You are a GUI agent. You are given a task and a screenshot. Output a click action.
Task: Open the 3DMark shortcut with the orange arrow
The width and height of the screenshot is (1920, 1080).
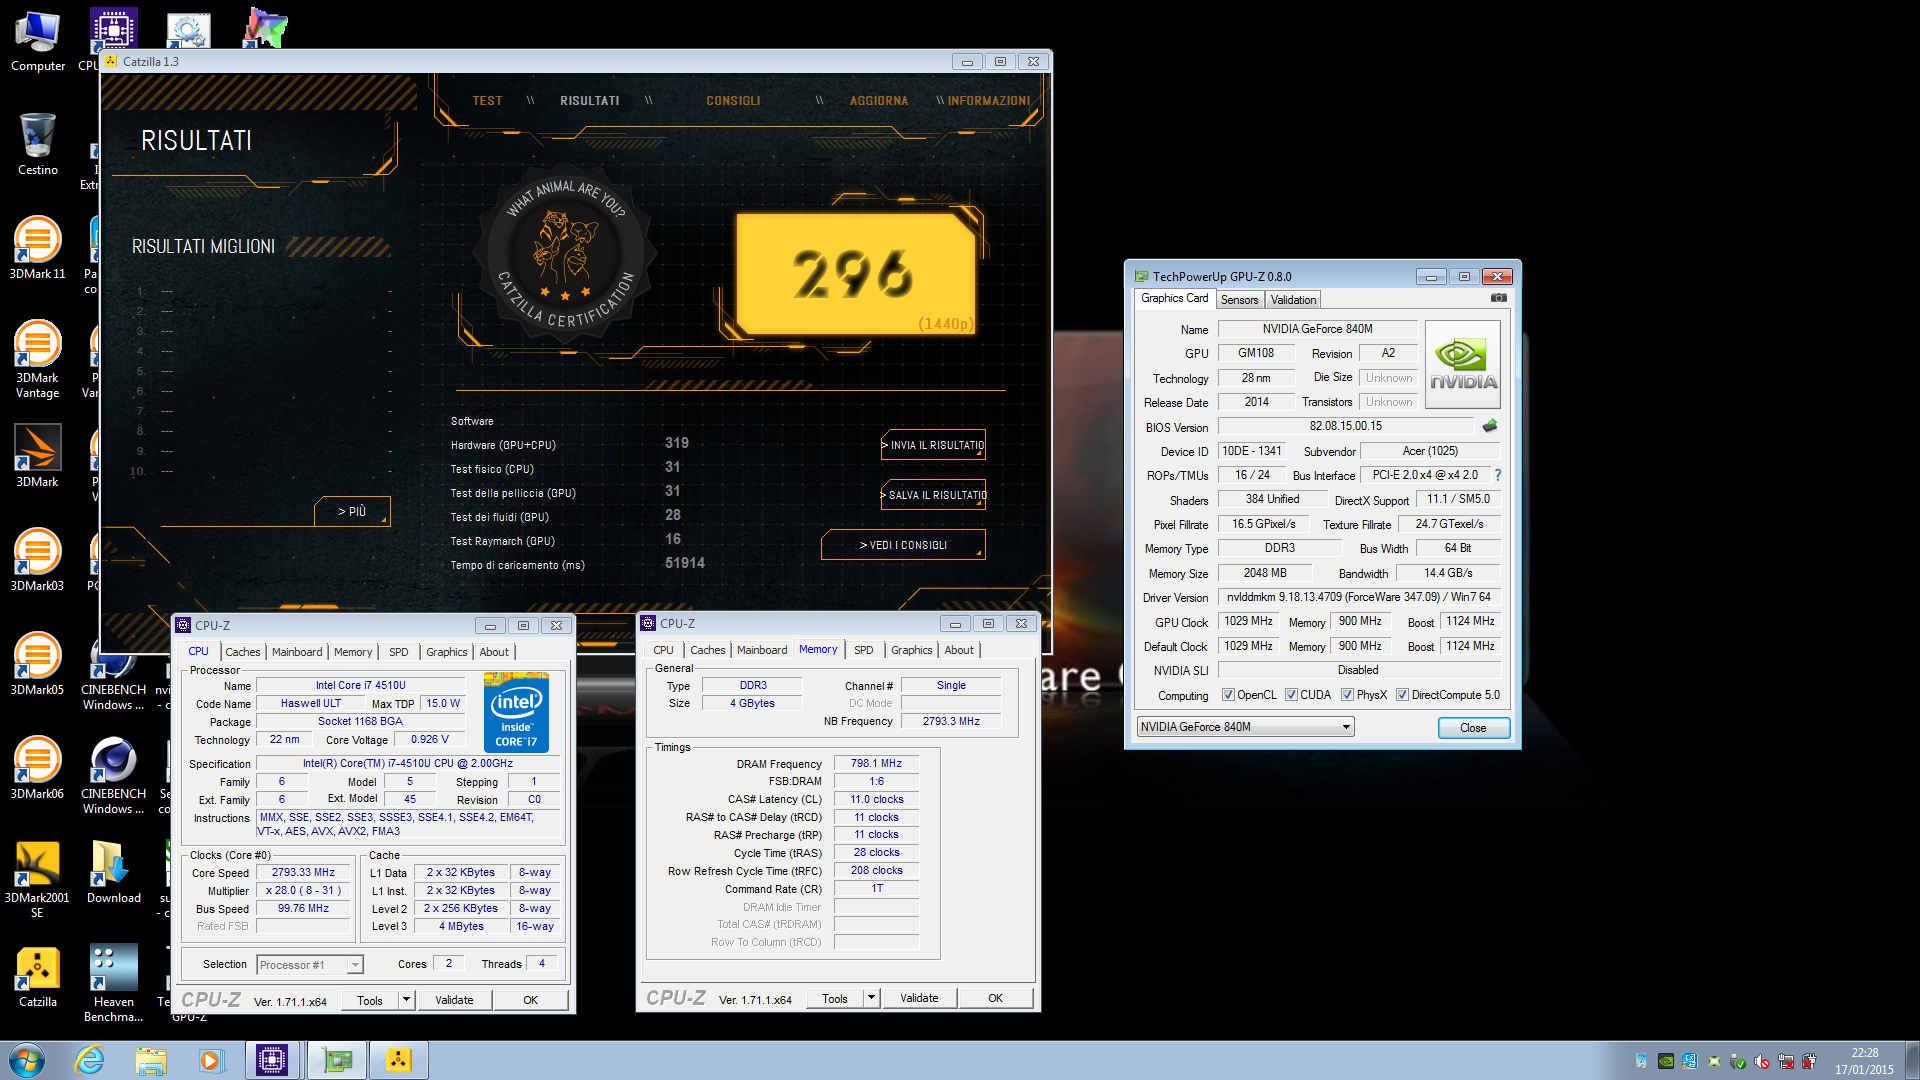click(38, 456)
